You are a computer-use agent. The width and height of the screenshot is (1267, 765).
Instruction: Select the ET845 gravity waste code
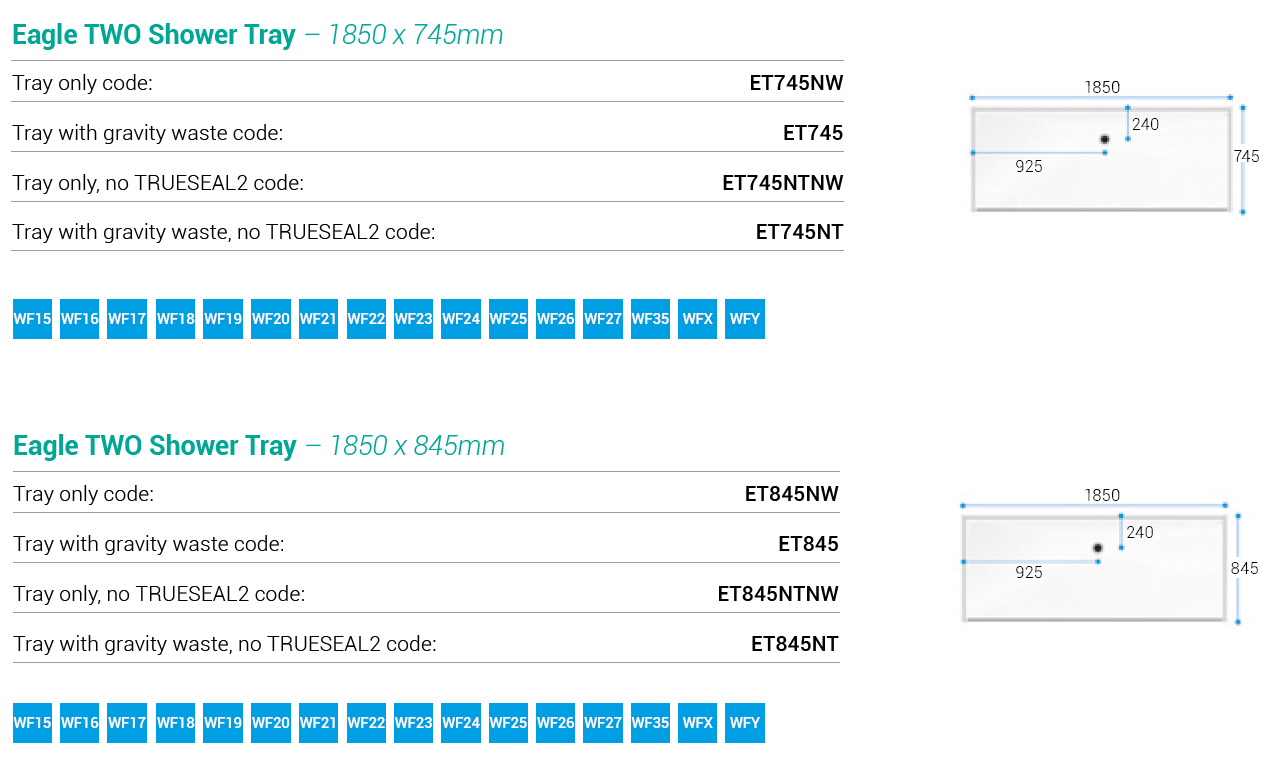(808, 544)
